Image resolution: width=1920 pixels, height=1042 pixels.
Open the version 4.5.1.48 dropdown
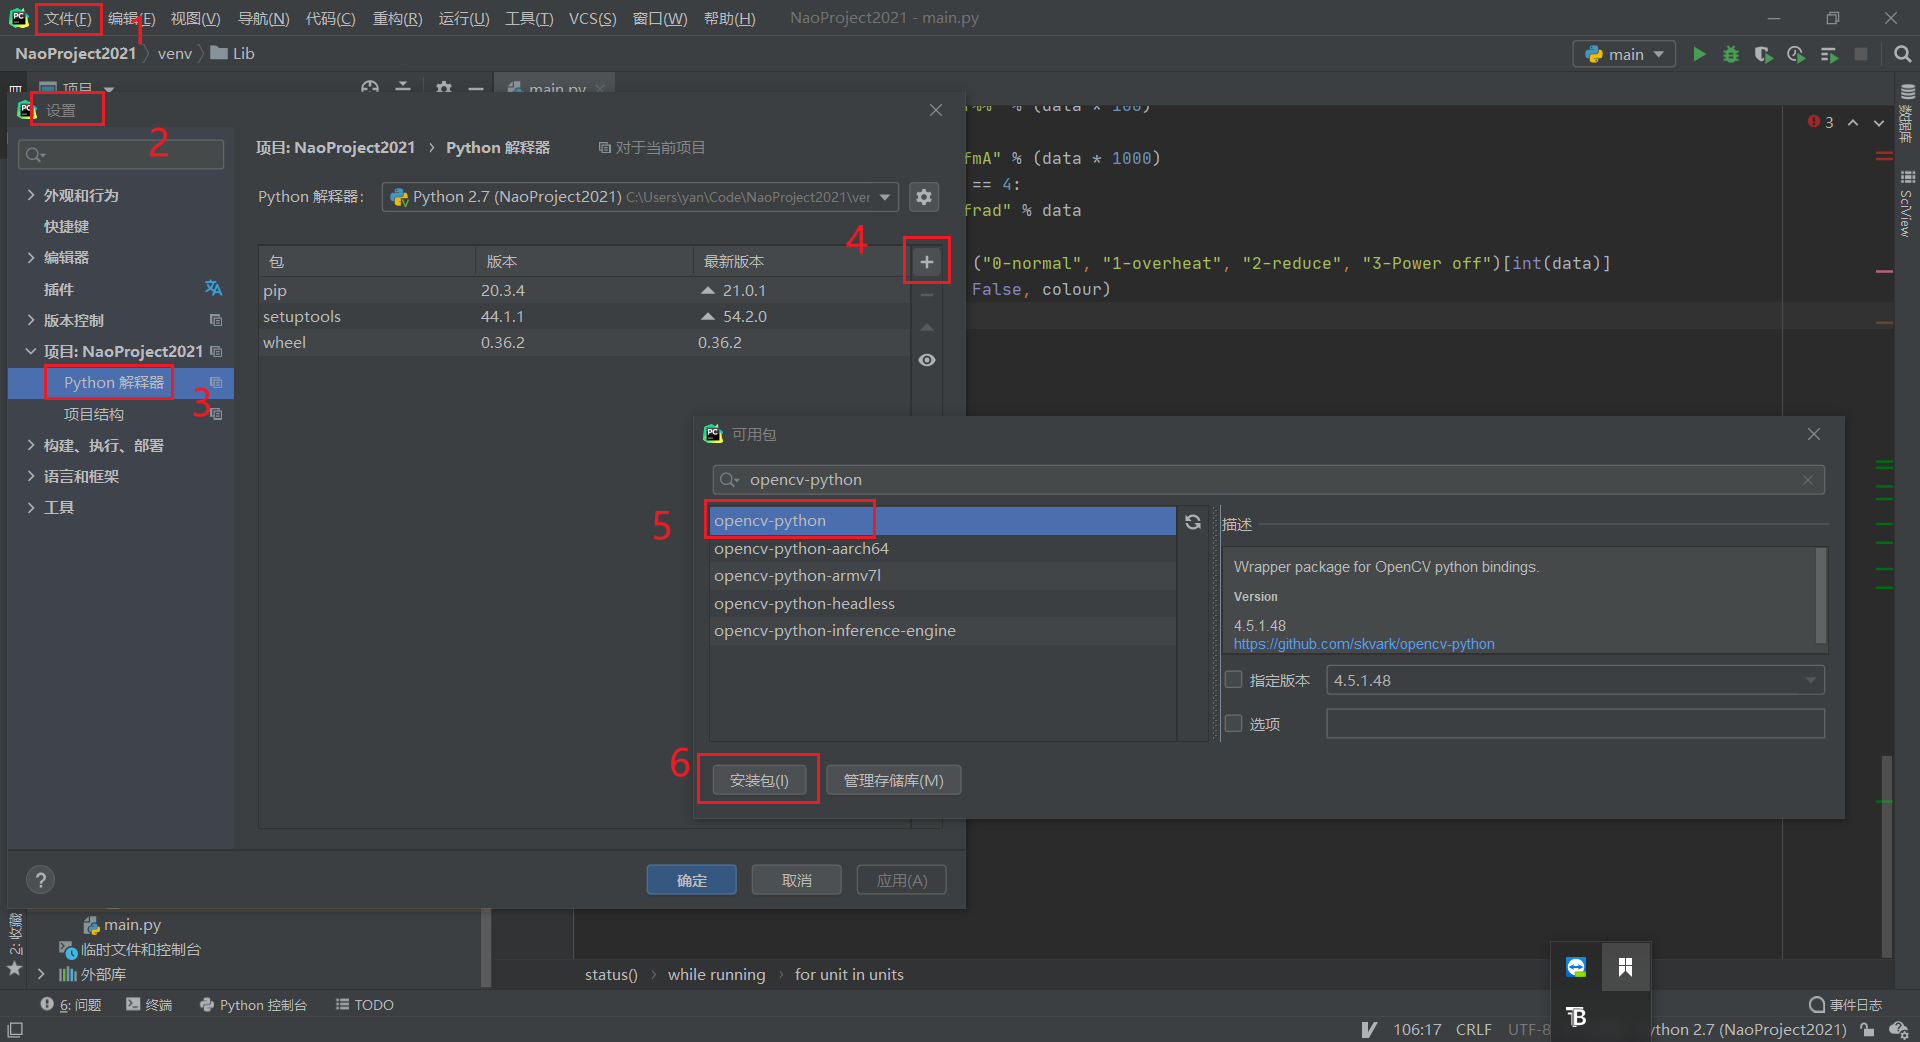tap(1574, 680)
